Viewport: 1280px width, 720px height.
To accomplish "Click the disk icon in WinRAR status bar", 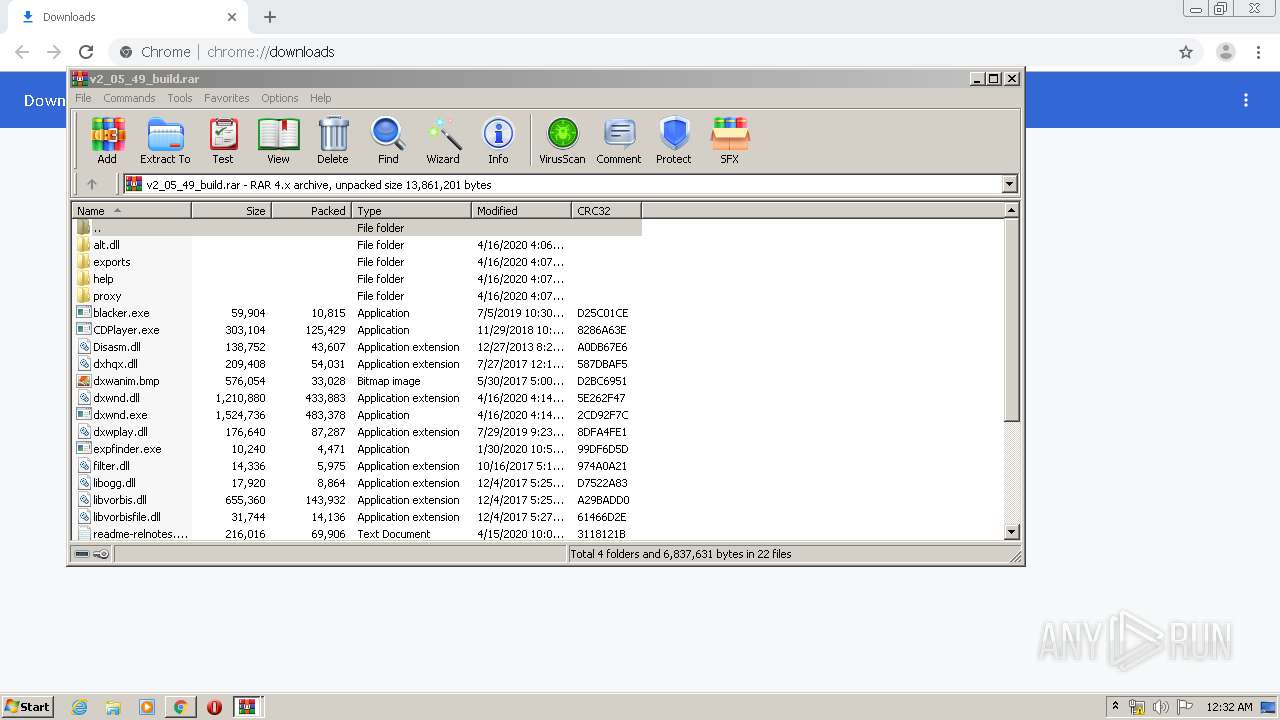I will click(x=82, y=553).
